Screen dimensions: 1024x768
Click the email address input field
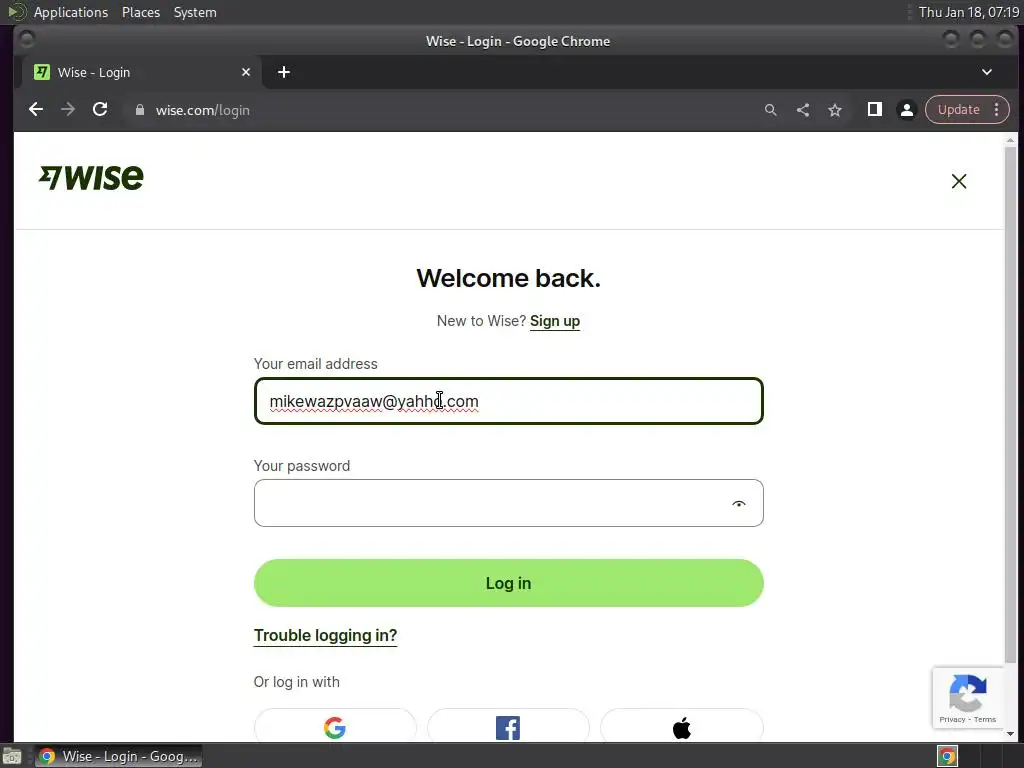(508, 401)
